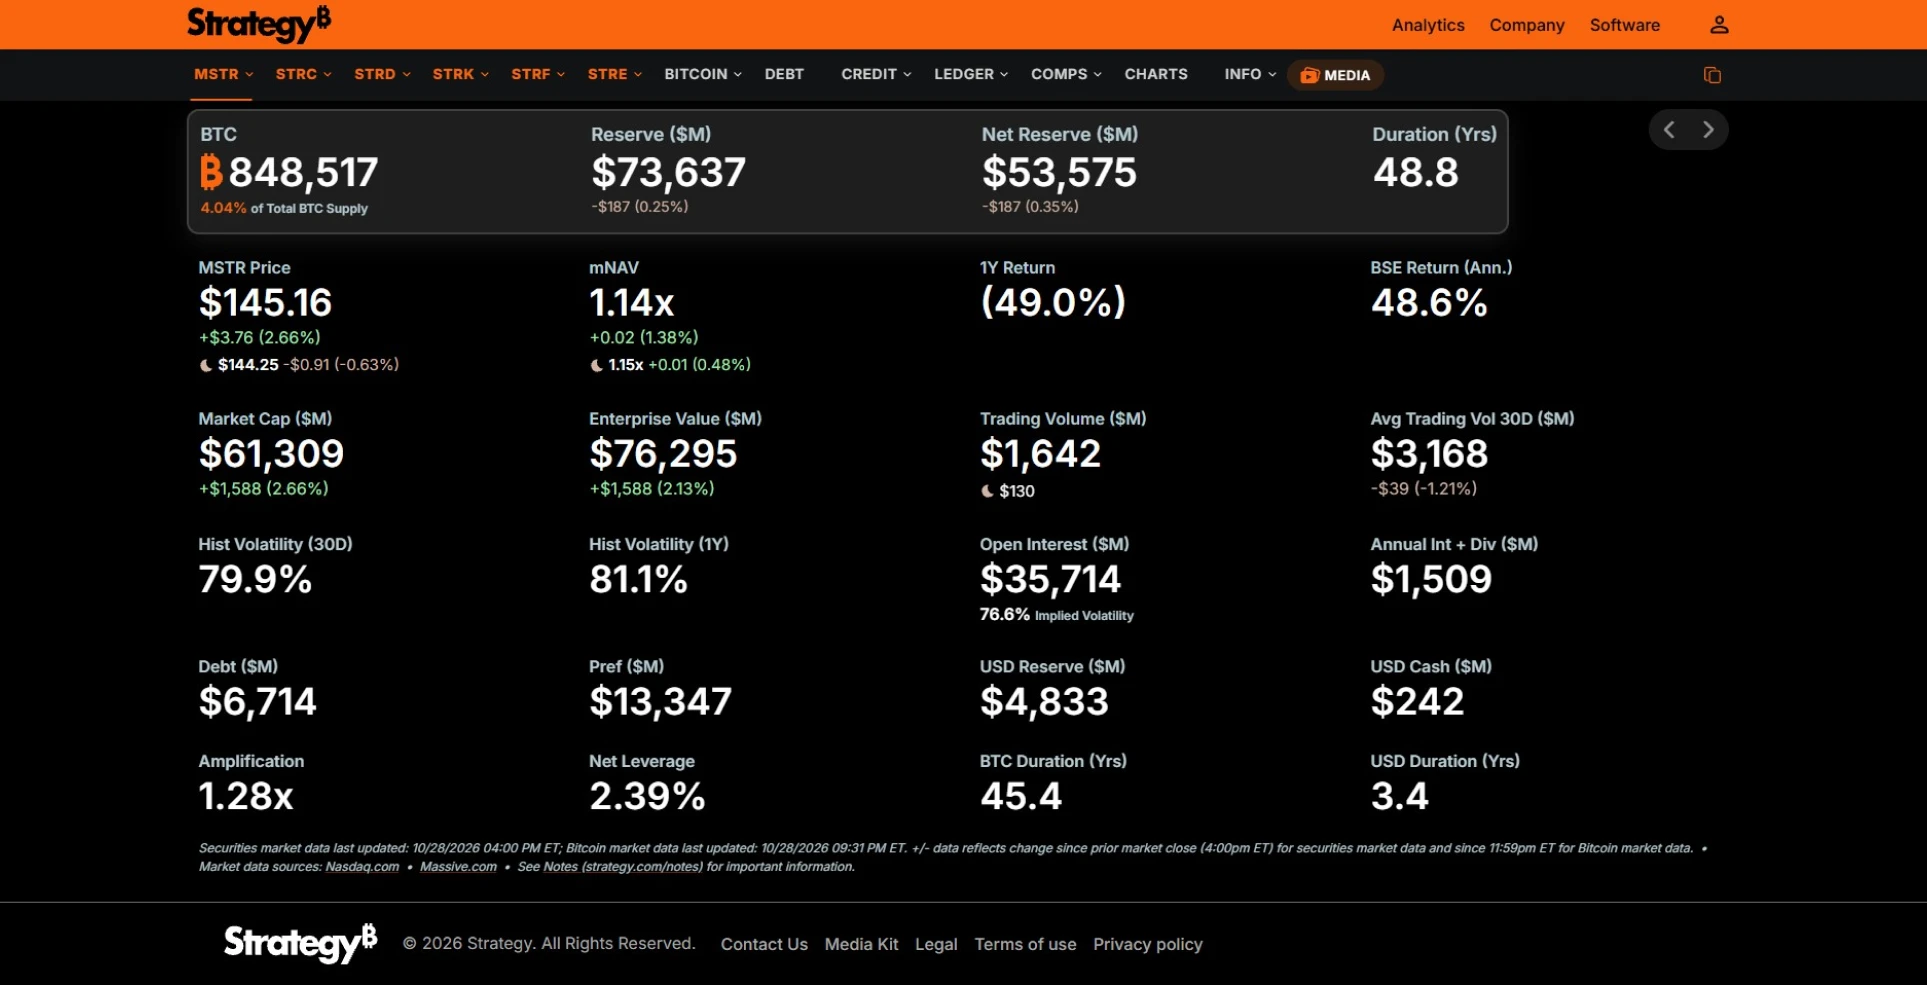Open the INFO menu
The width and height of the screenshot is (1927, 985).
tap(1250, 74)
